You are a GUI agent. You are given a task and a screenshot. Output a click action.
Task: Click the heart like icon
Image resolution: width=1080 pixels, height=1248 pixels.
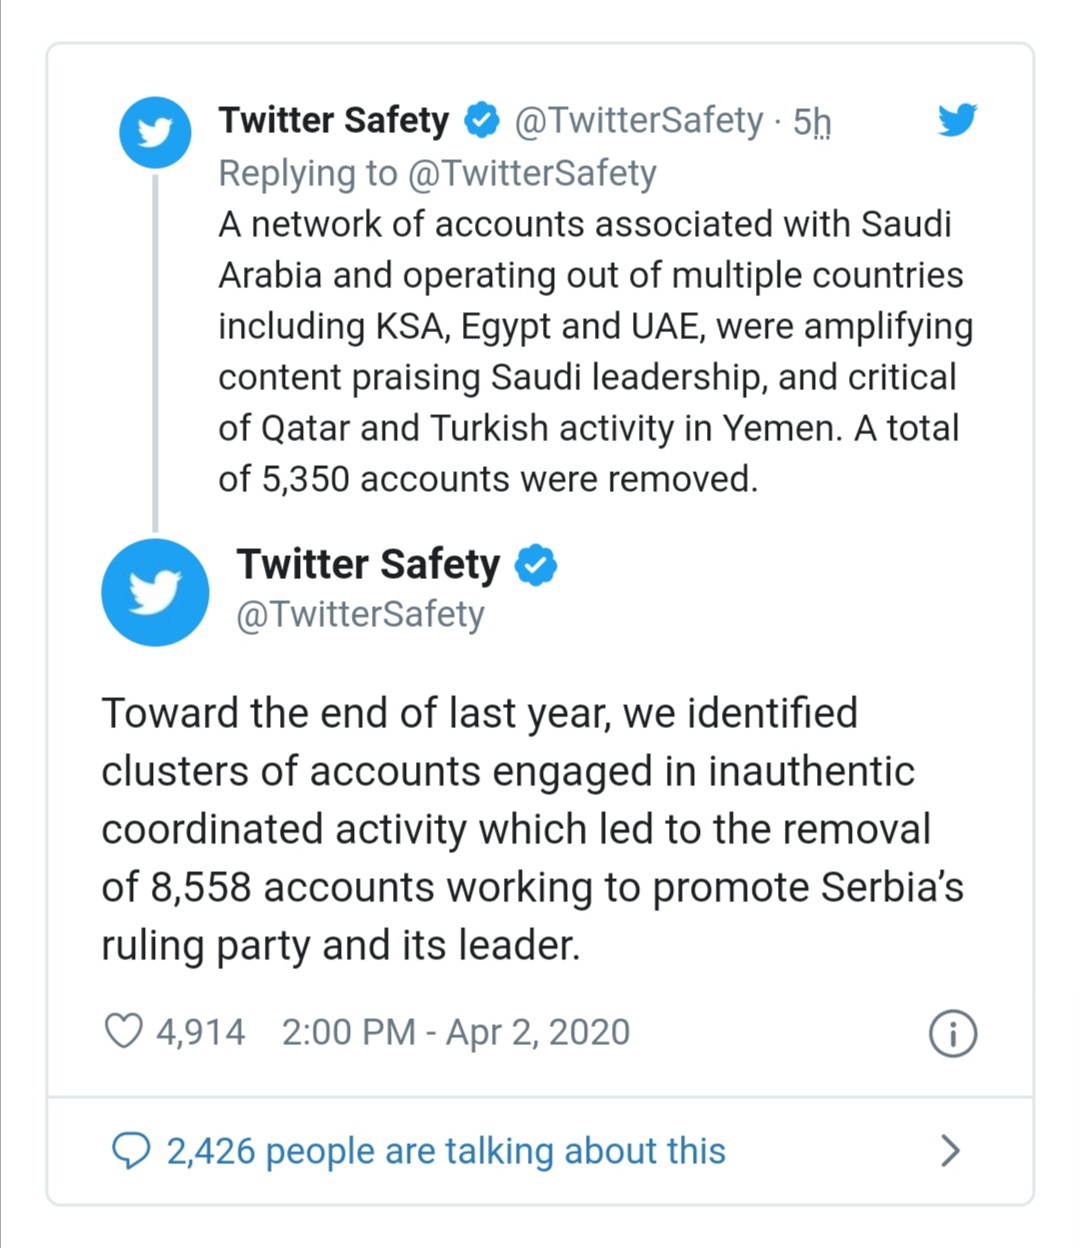123,1031
